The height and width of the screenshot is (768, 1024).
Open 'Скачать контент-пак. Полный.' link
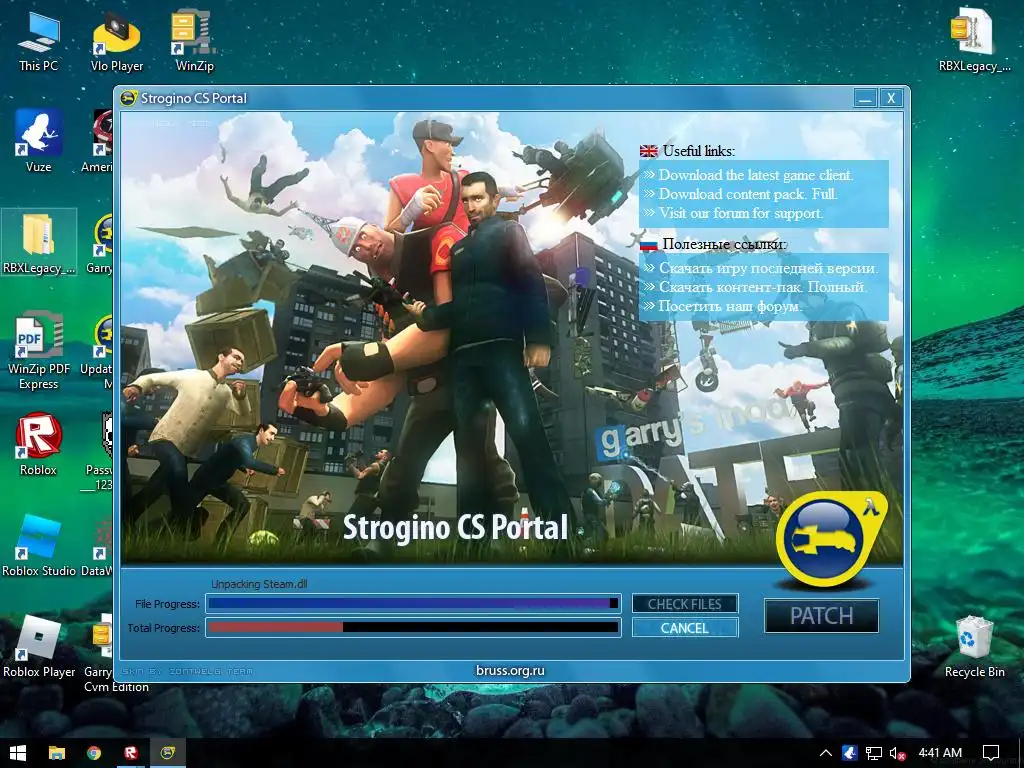point(762,287)
